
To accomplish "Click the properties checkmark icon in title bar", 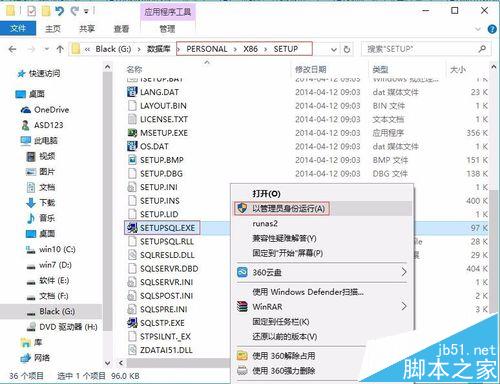I will click(31, 11).
